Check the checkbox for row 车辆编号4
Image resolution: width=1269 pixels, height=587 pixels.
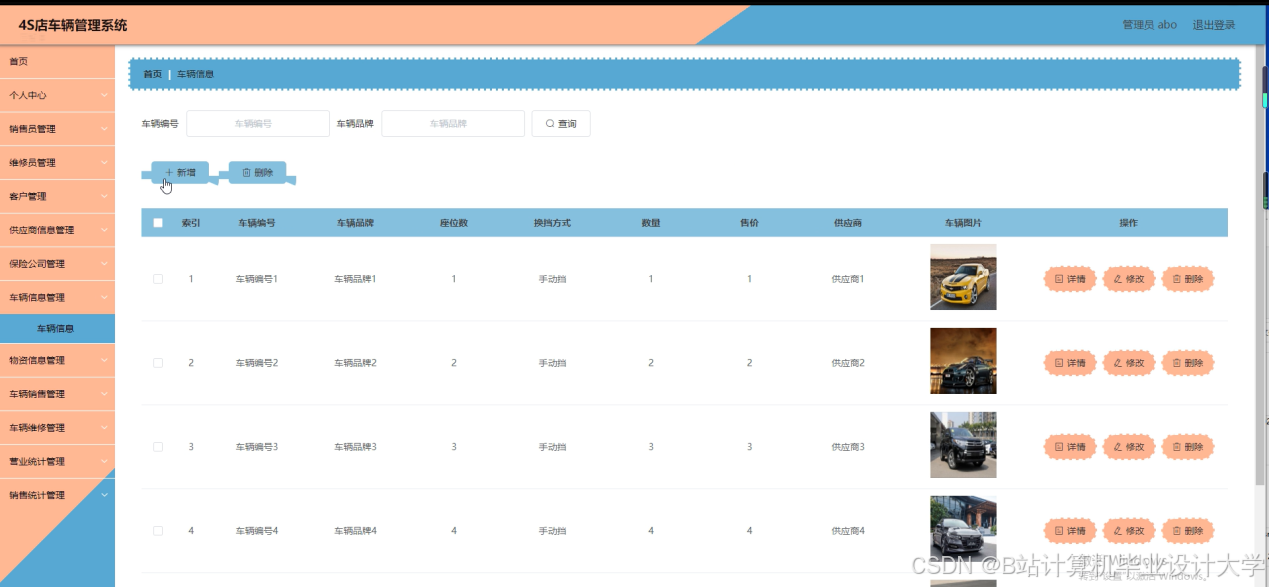[x=158, y=531]
